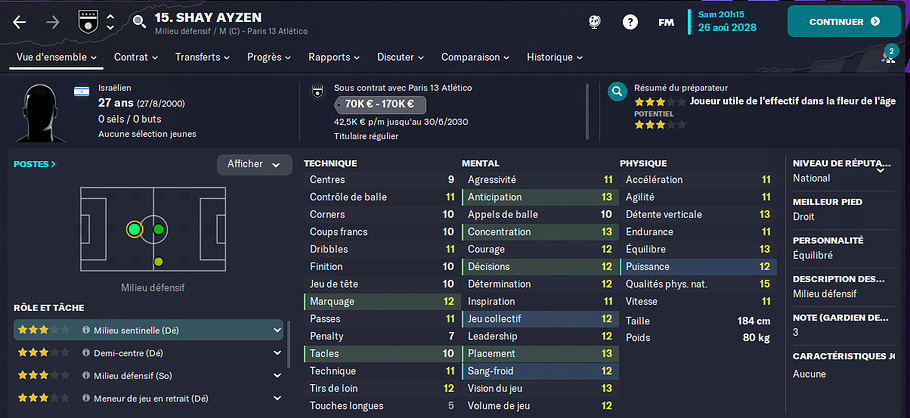The image size is (910, 418).
Task: Click the forward navigation arrow
Action: click(x=51, y=21)
